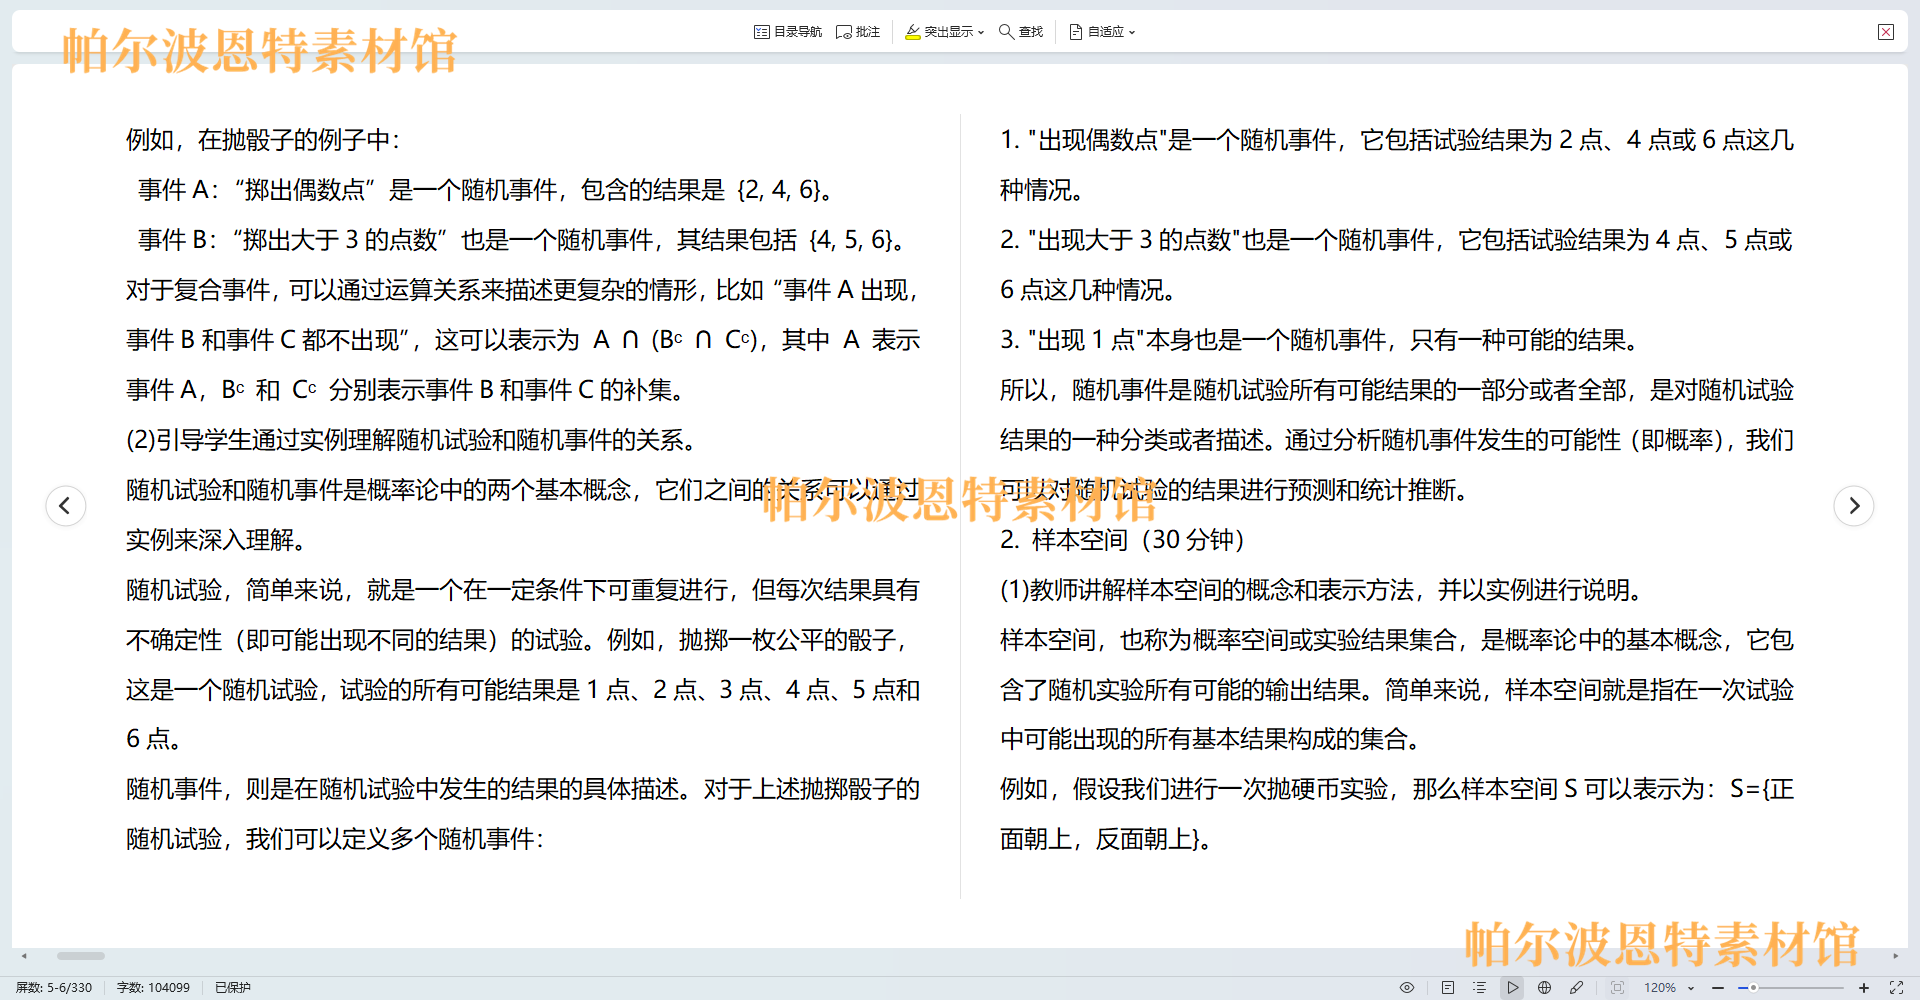The width and height of the screenshot is (1920, 1000).
Task: Enter full screen with expand icon
Action: tap(1896, 988)
